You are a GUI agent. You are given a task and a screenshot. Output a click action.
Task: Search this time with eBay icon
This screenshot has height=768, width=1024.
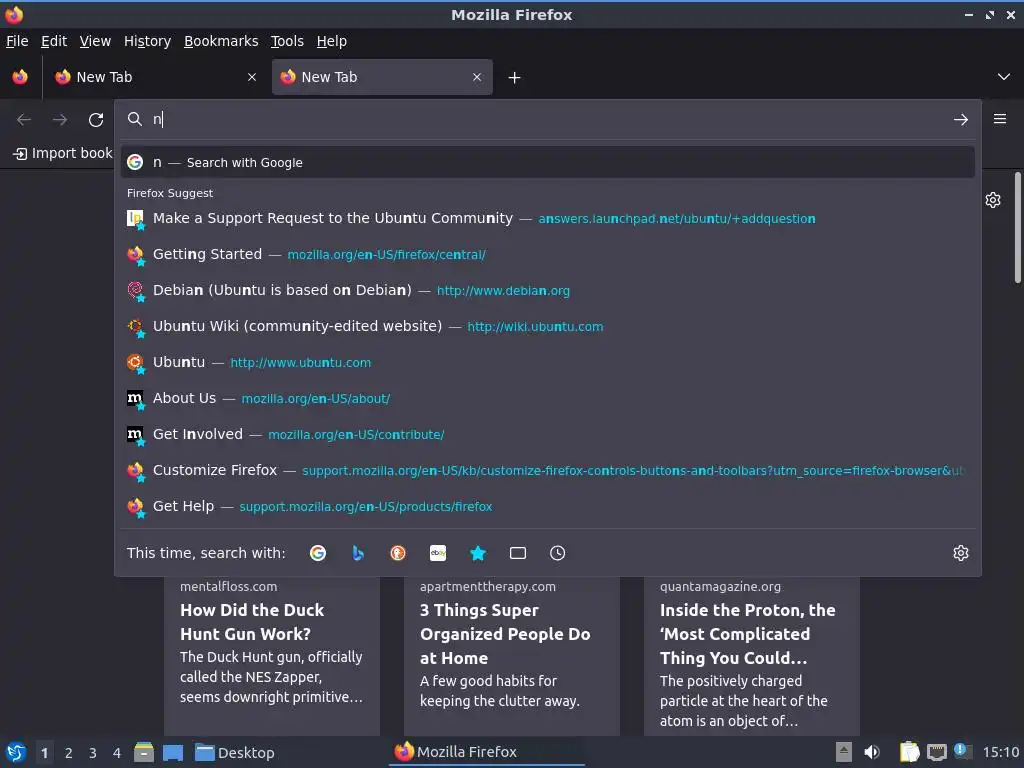tap(438, 553)
